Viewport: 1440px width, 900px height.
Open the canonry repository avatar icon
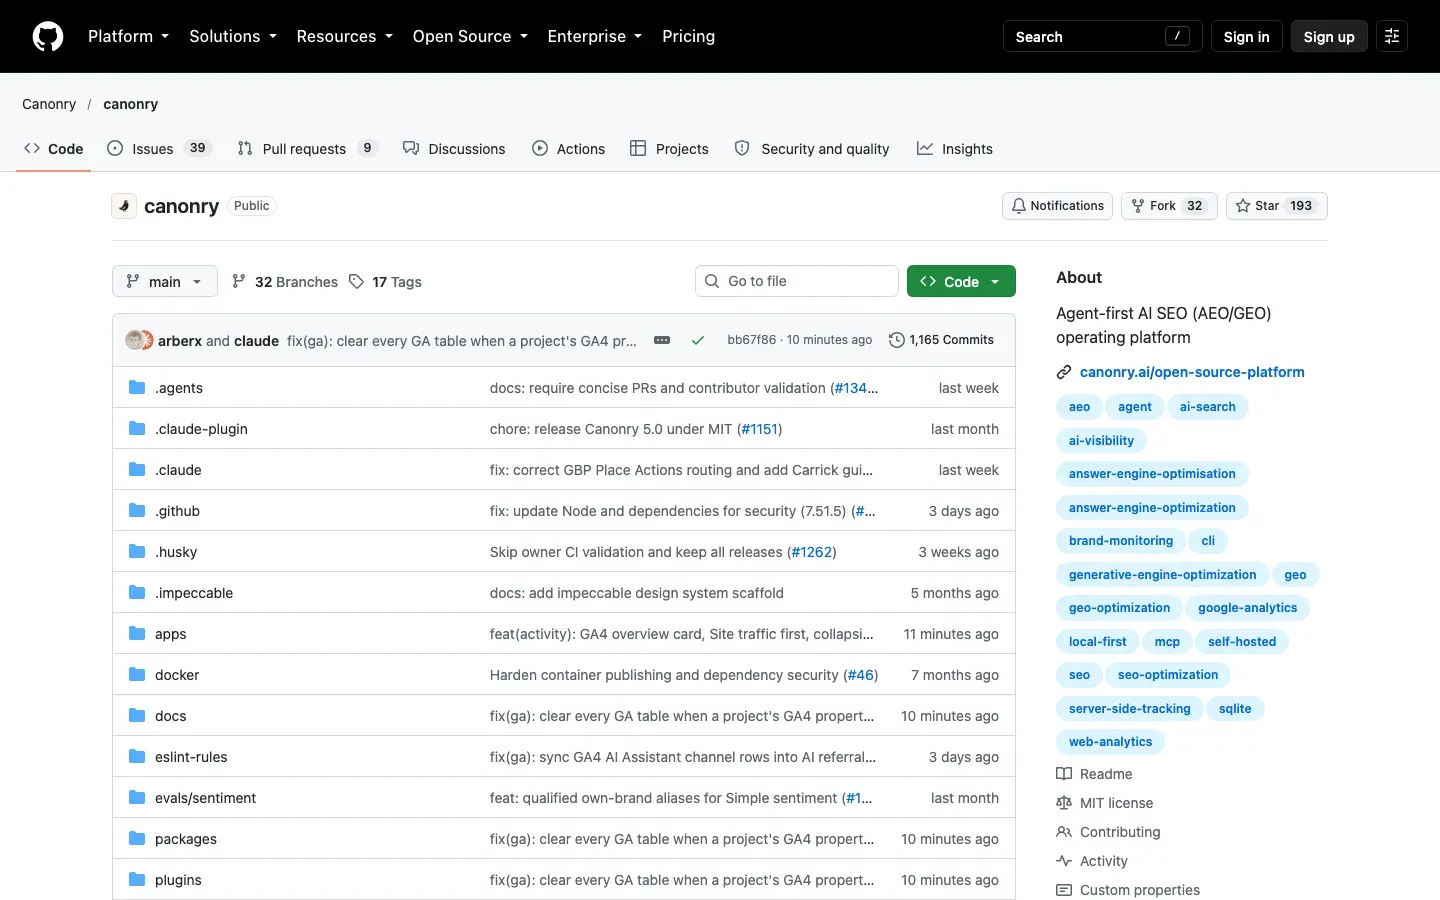pyautogui.click(x=124, y=206)
